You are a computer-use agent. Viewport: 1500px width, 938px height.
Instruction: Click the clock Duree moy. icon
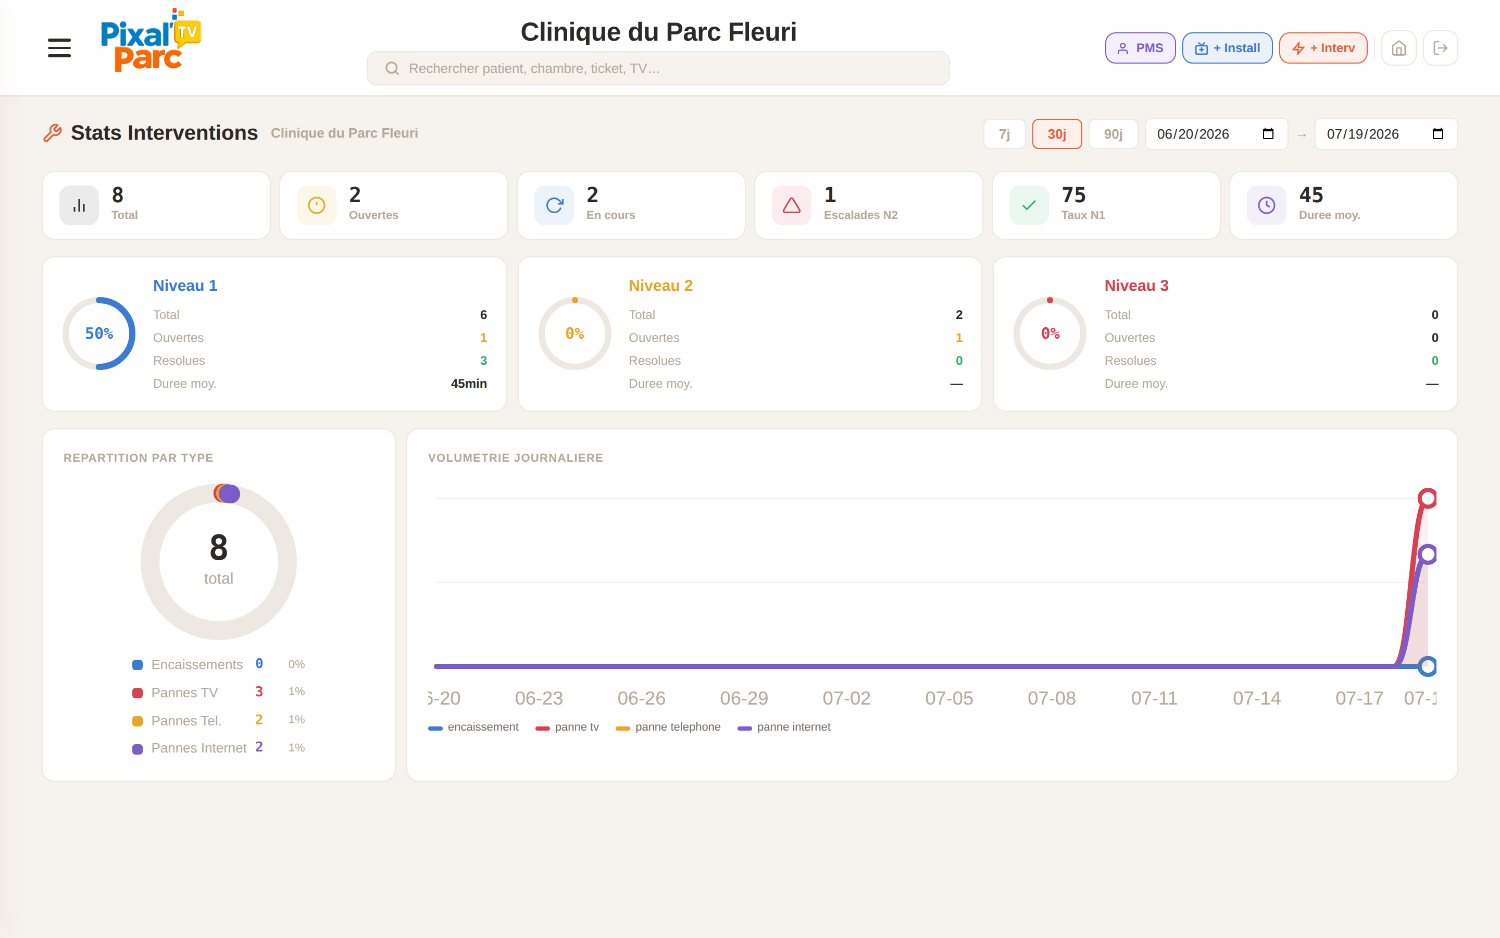point(1266,205)
